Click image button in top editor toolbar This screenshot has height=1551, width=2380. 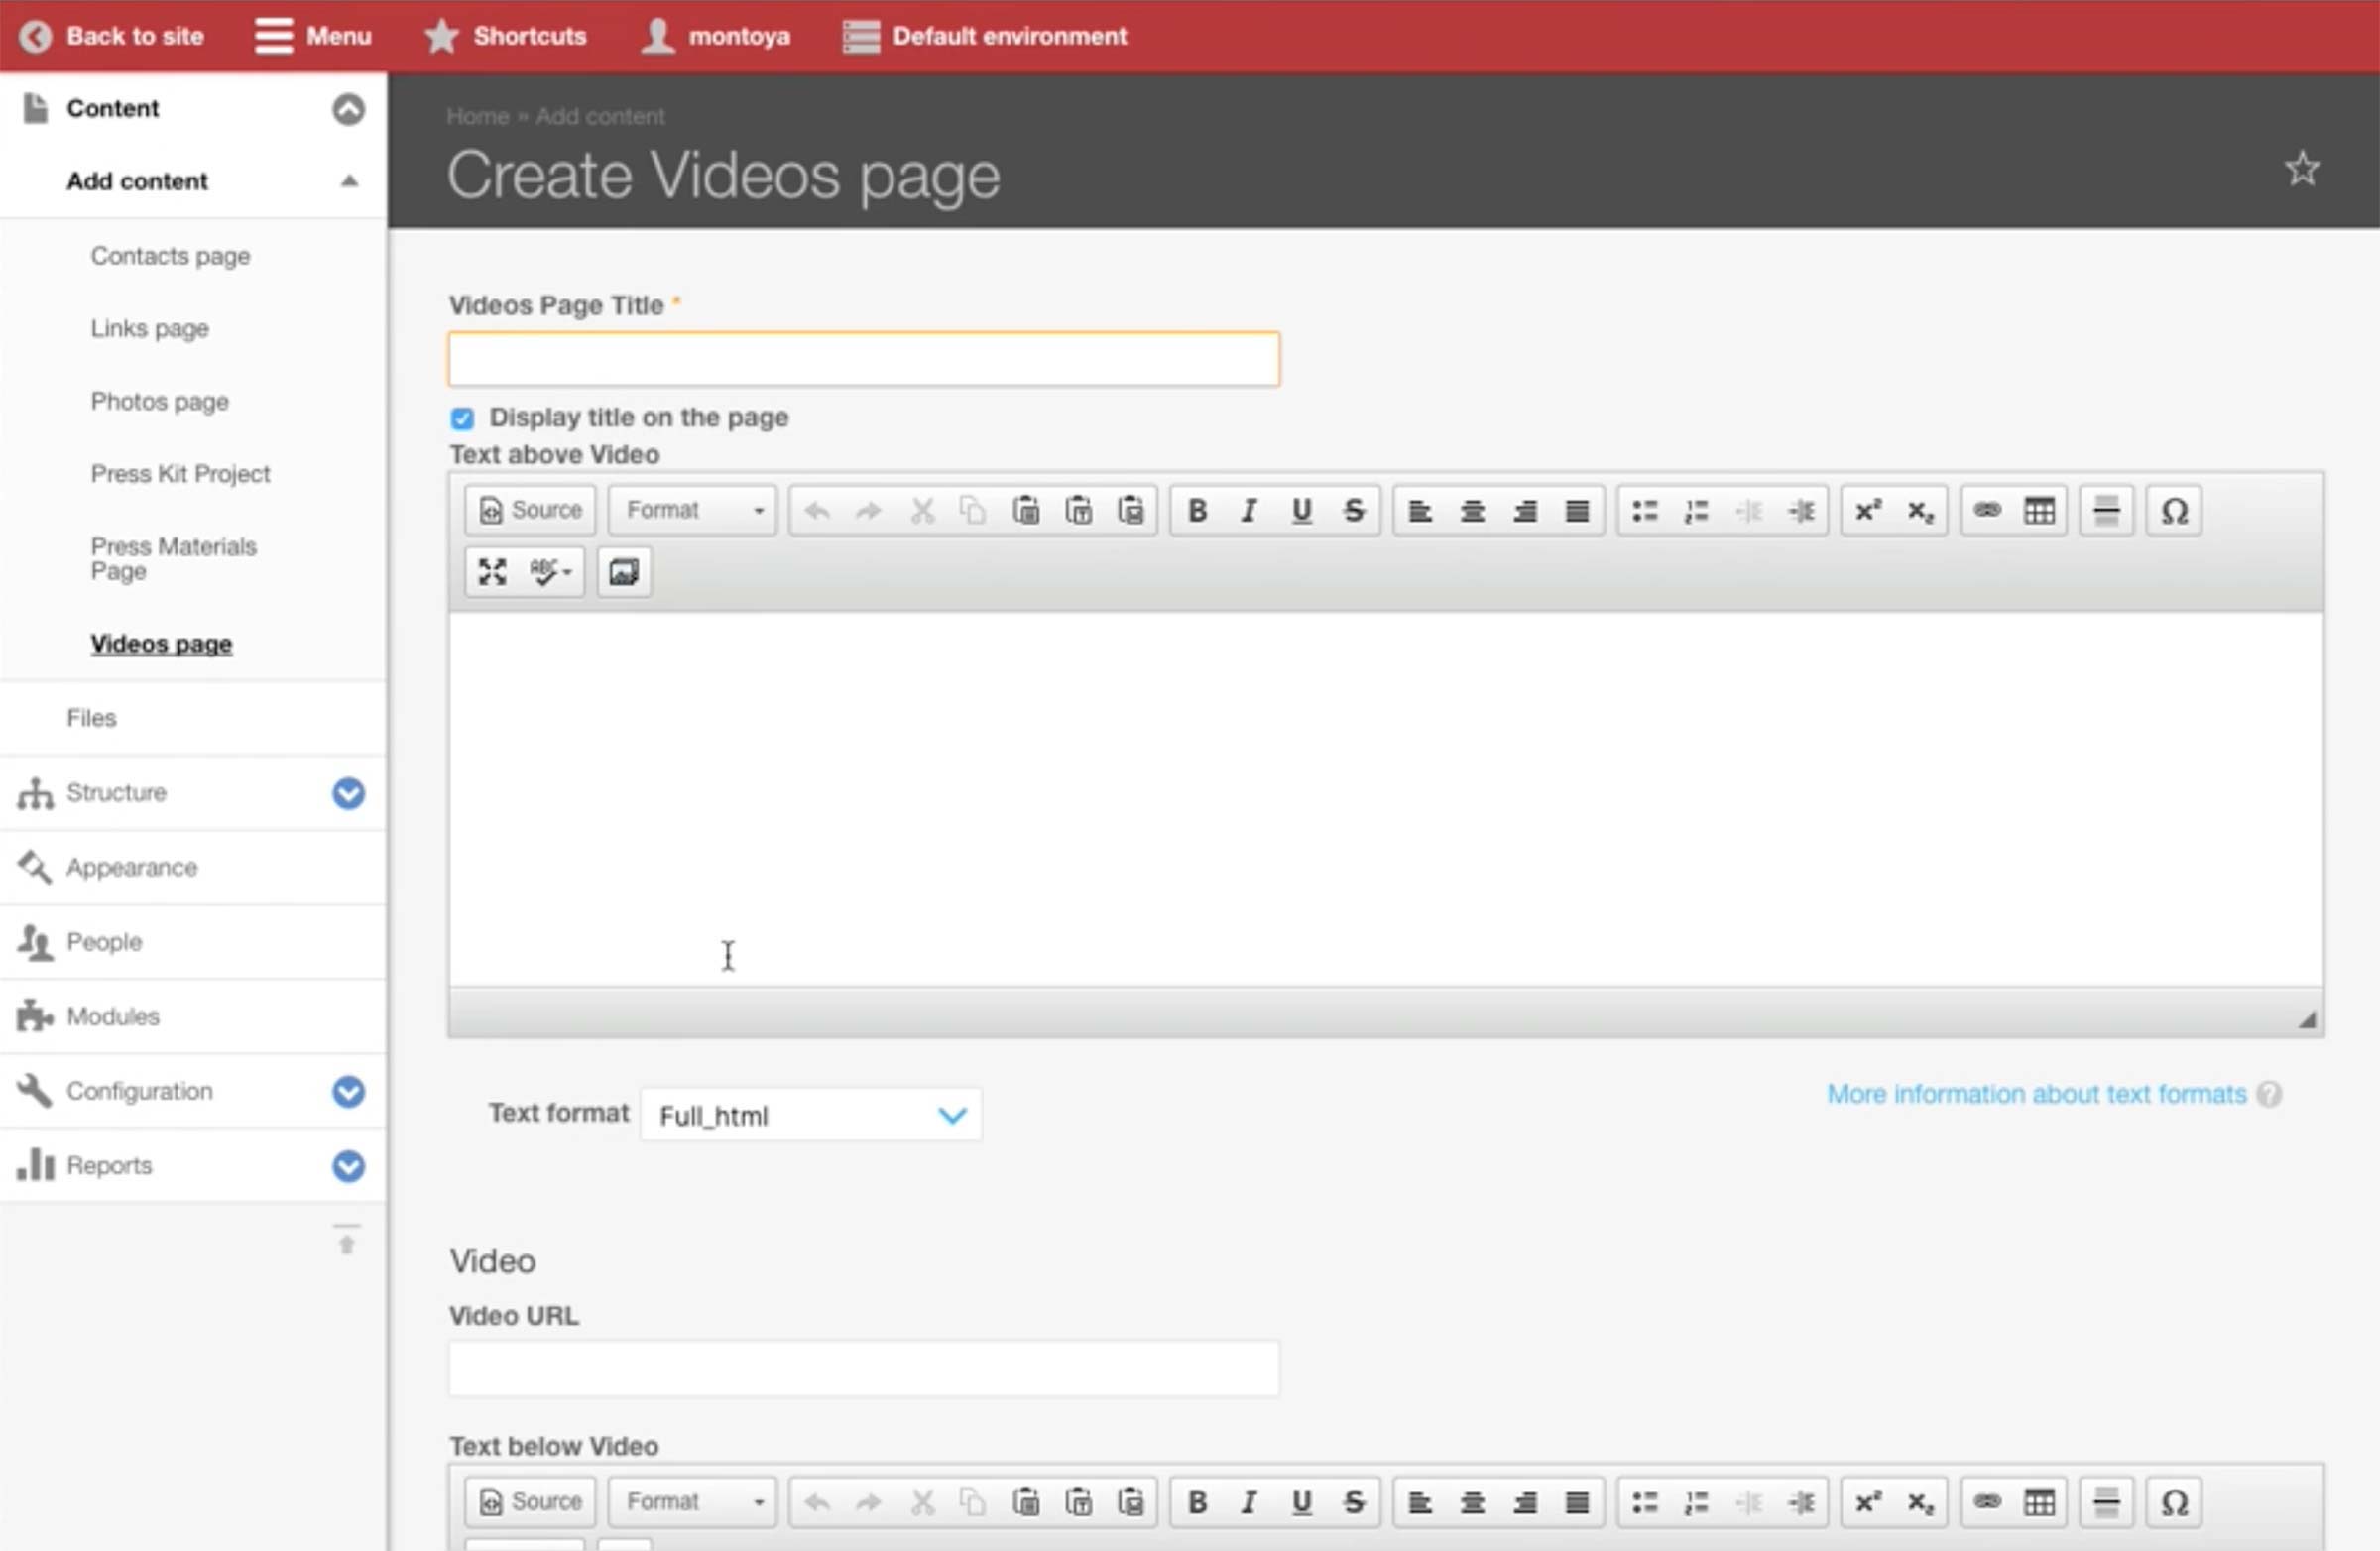(x=624, y=572)
